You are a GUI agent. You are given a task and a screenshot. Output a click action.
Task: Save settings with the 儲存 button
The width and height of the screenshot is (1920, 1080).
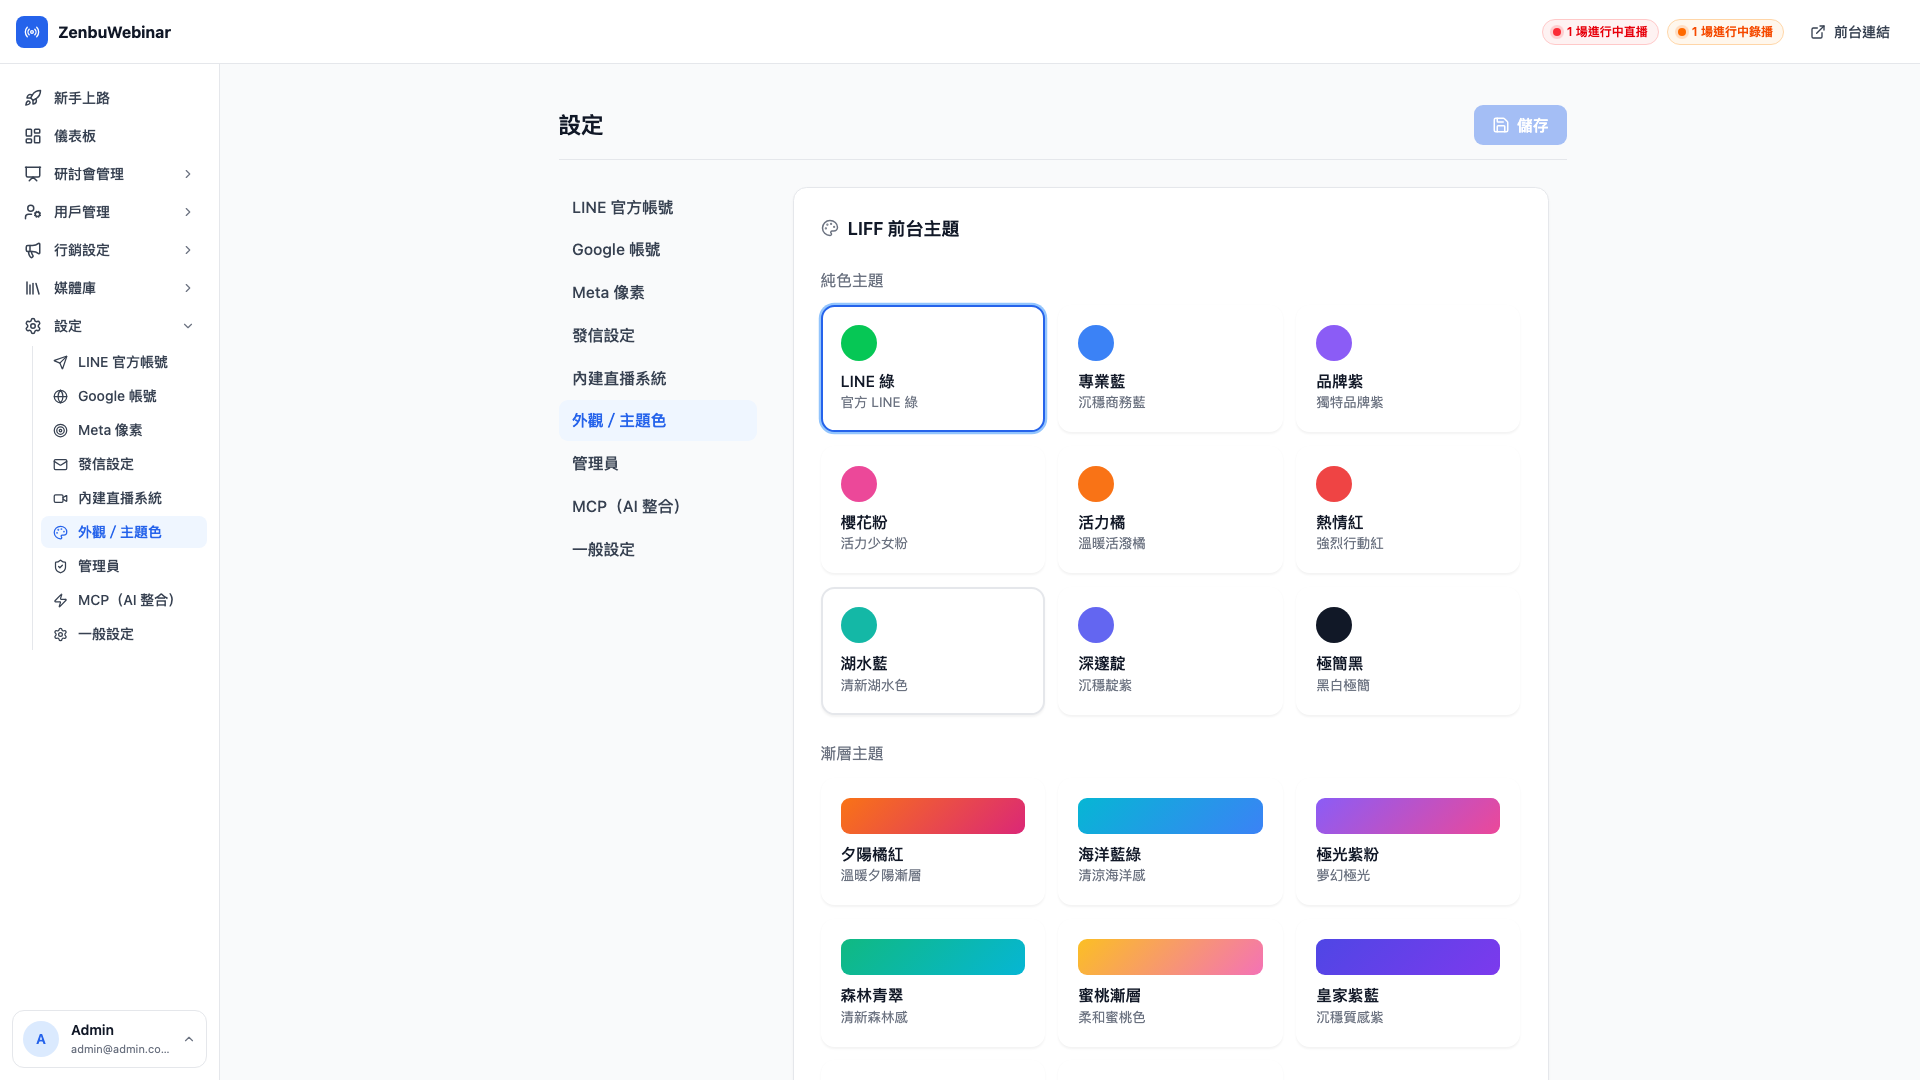tap(1520, 125)
